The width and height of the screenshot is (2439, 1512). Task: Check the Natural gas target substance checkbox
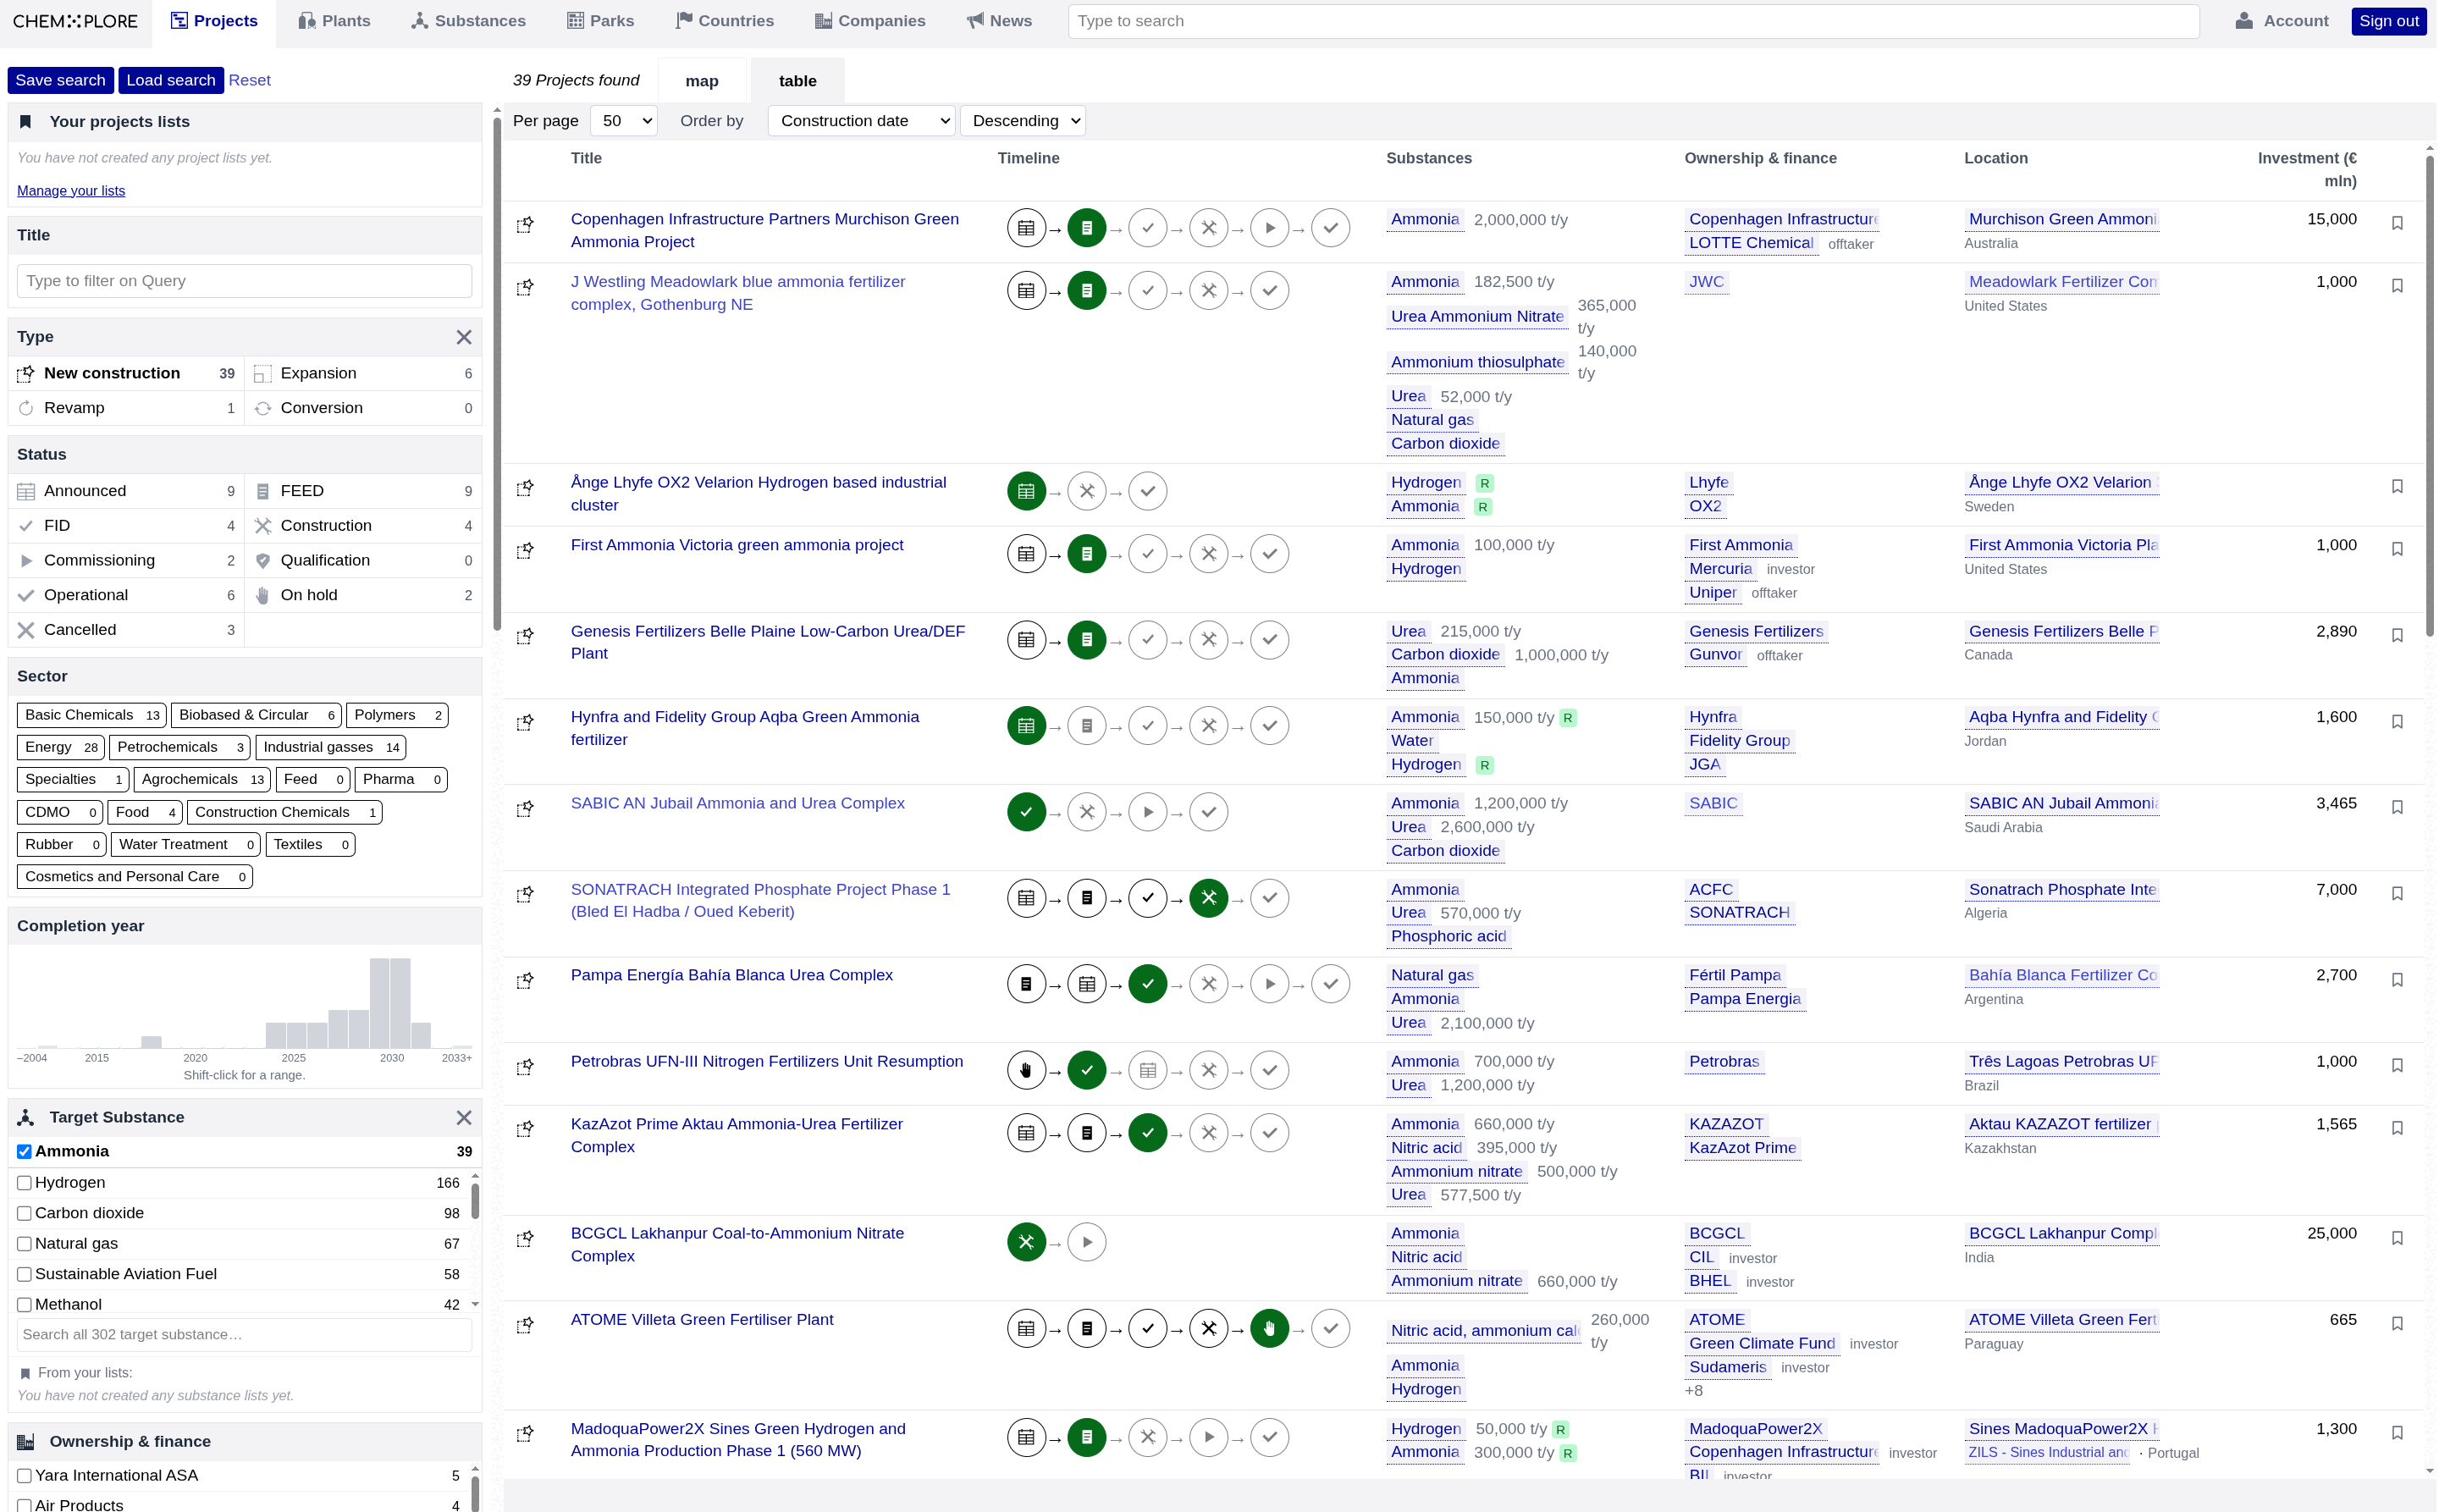[24, 1244]
